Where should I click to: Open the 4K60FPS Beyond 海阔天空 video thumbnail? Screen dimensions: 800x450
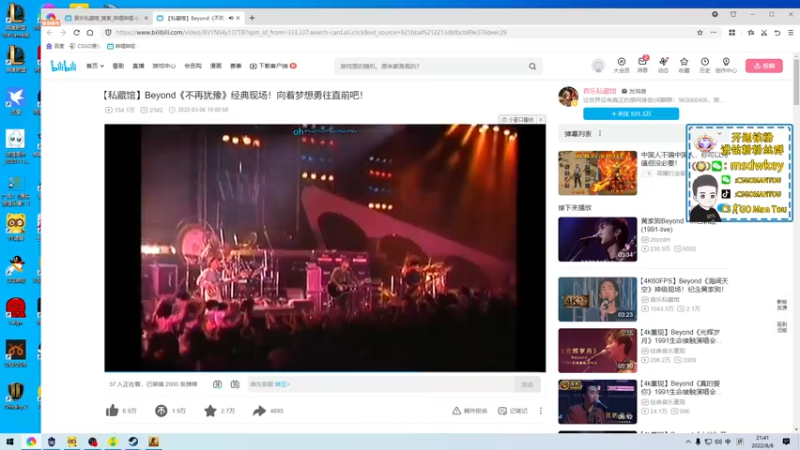pos(597,299)
